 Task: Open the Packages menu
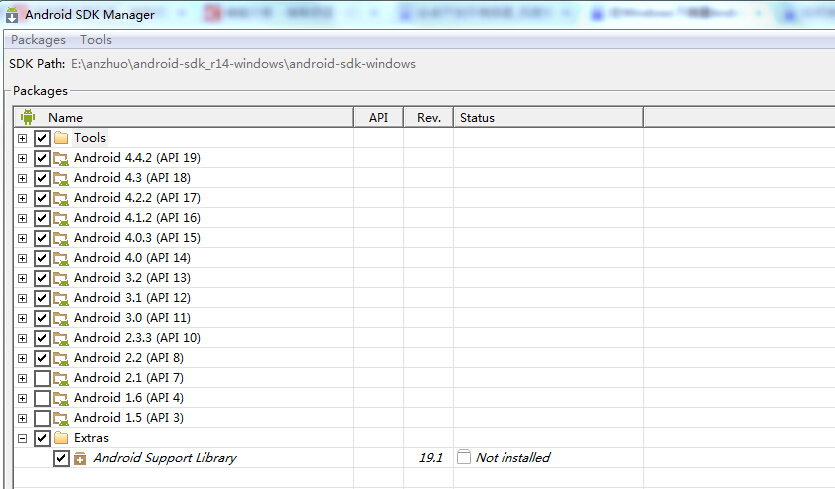[38, 40]
